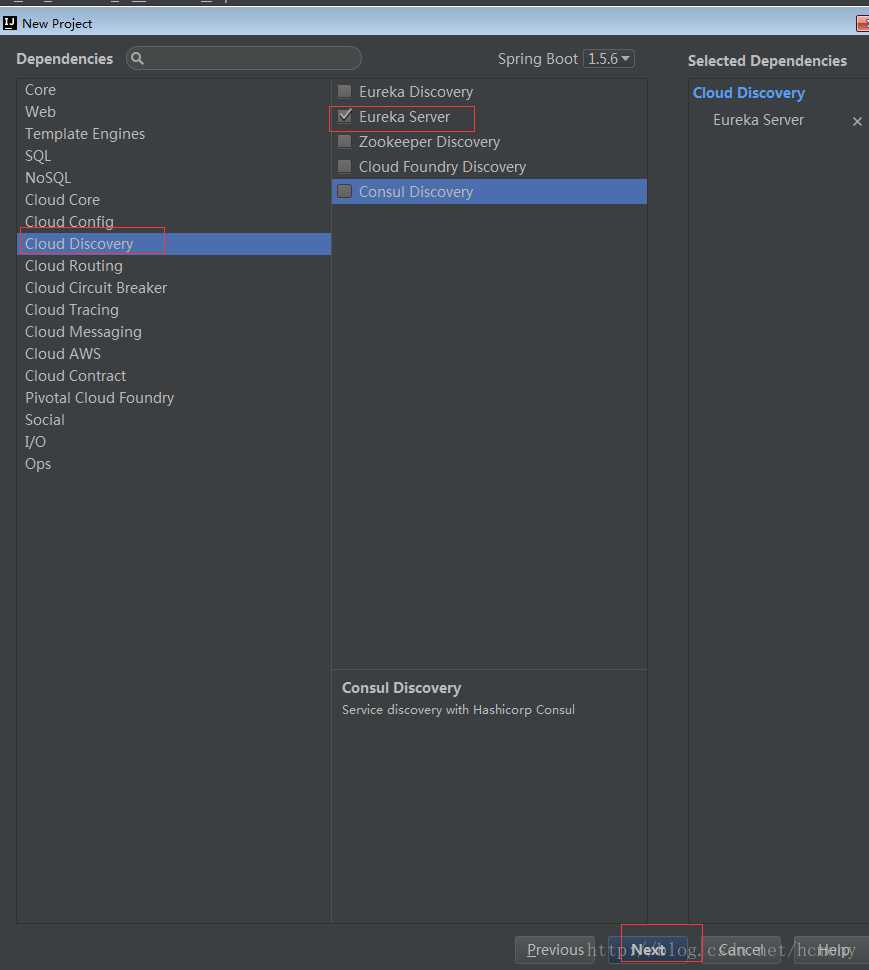This screenshot has height=970, width=869.
Task: Click the search magnifier icon in Dependencies
Action: (x=137, y=58)
